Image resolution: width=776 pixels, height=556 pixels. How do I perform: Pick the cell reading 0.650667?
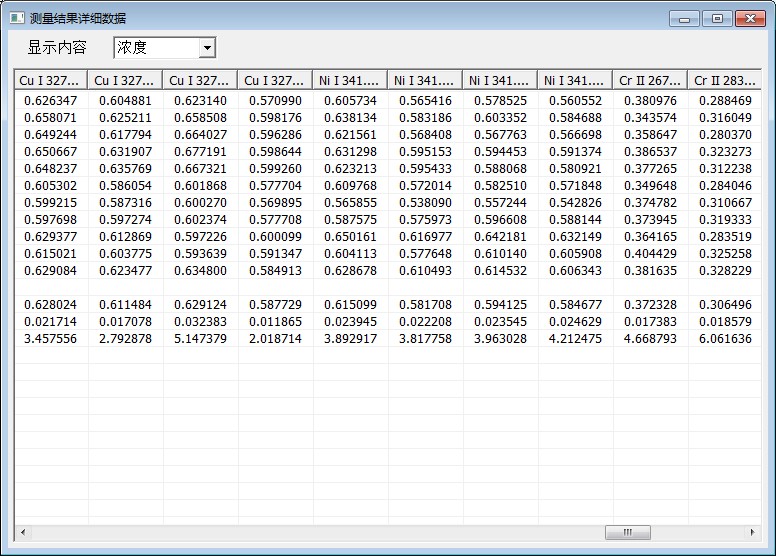tap(50, 152)
